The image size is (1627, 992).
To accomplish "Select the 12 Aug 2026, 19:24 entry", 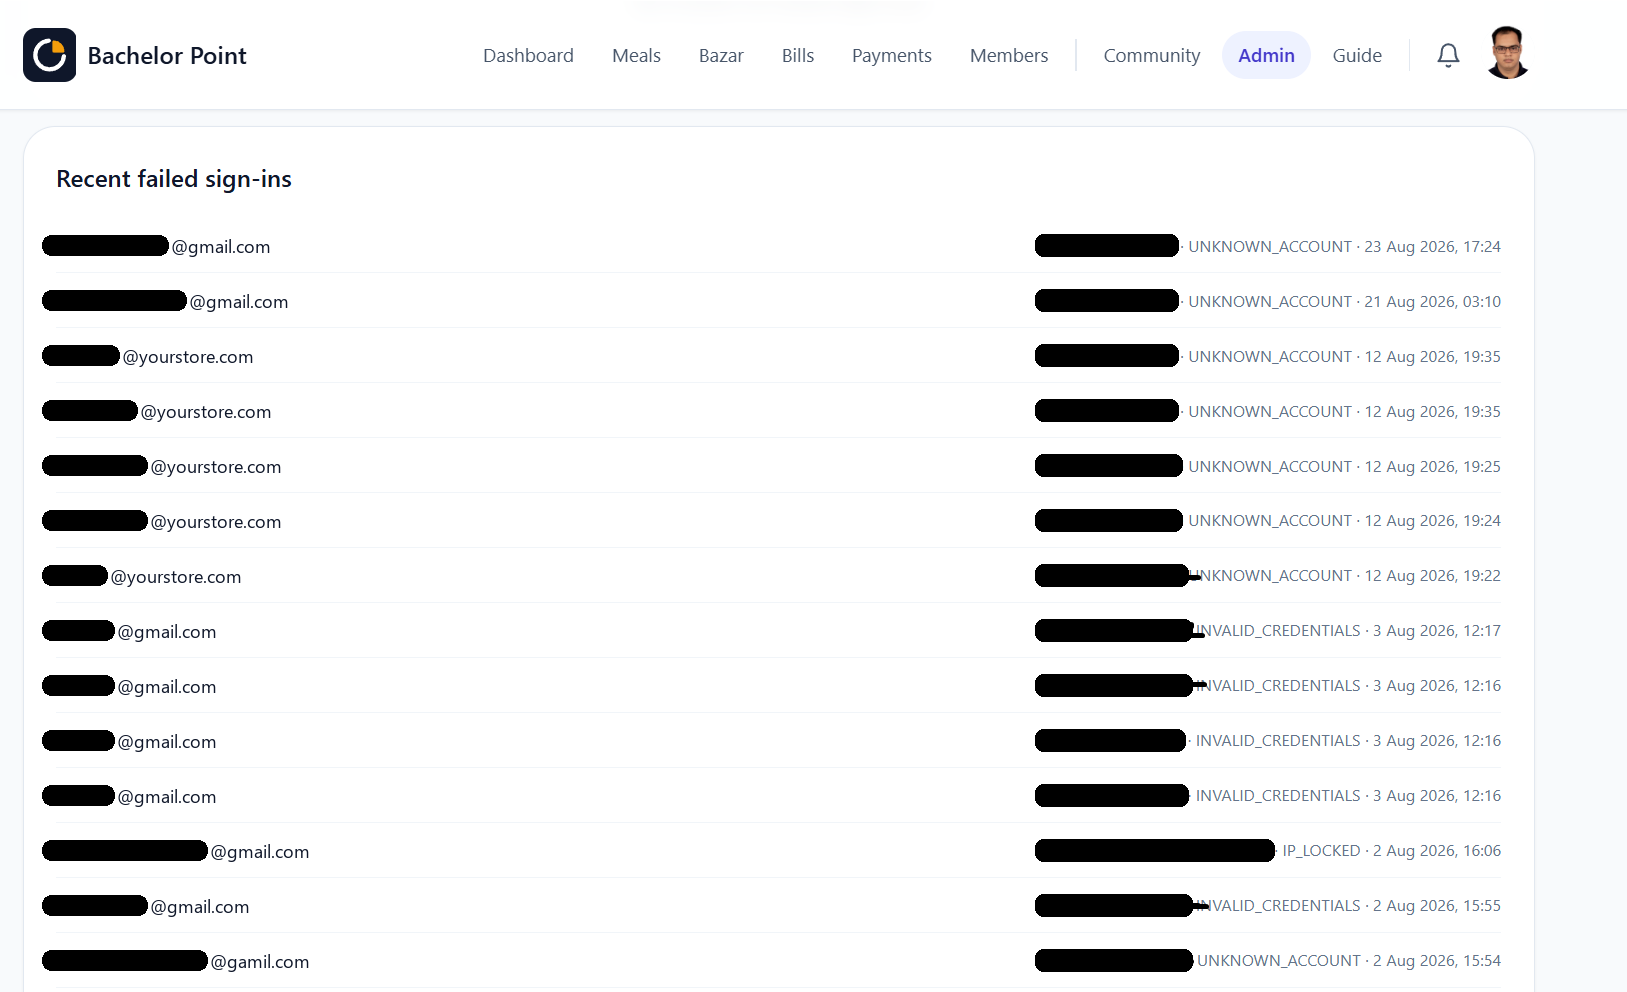I will 778,521.
